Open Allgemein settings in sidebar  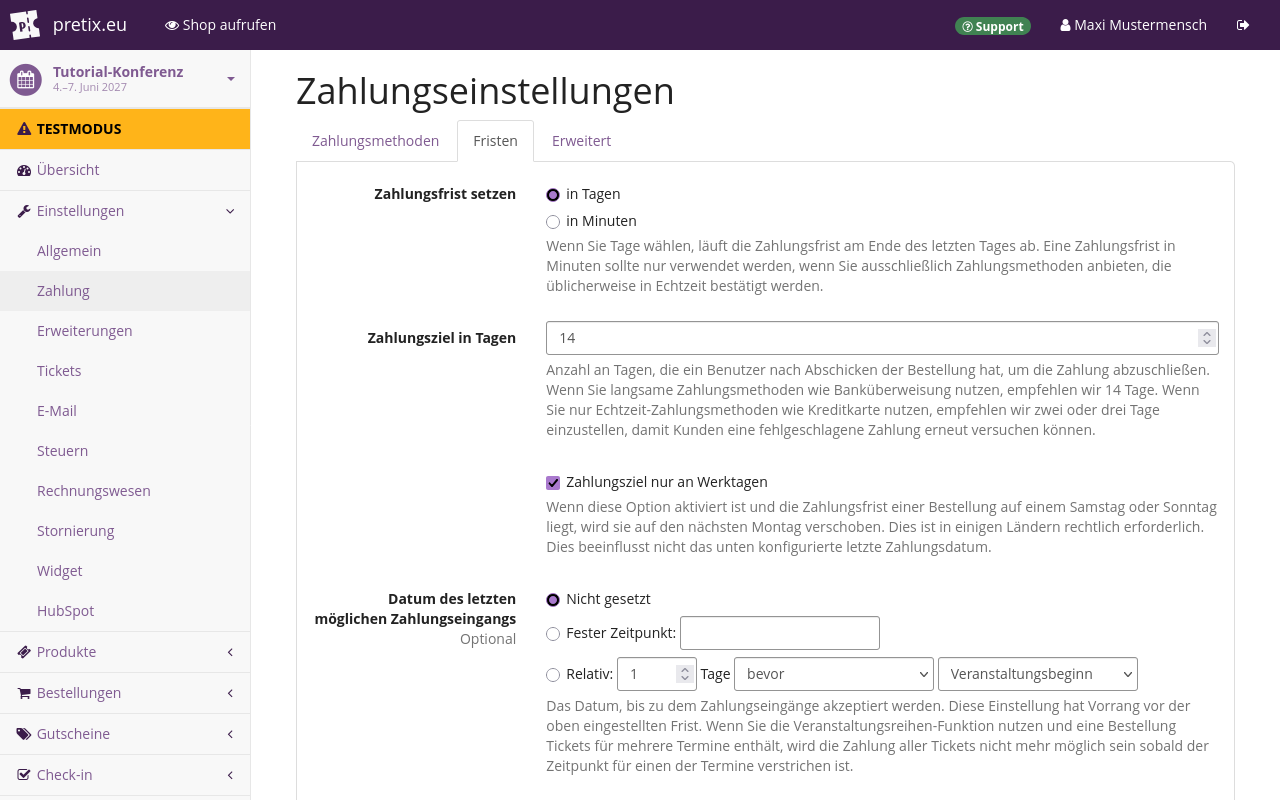[x=125, y=251]
